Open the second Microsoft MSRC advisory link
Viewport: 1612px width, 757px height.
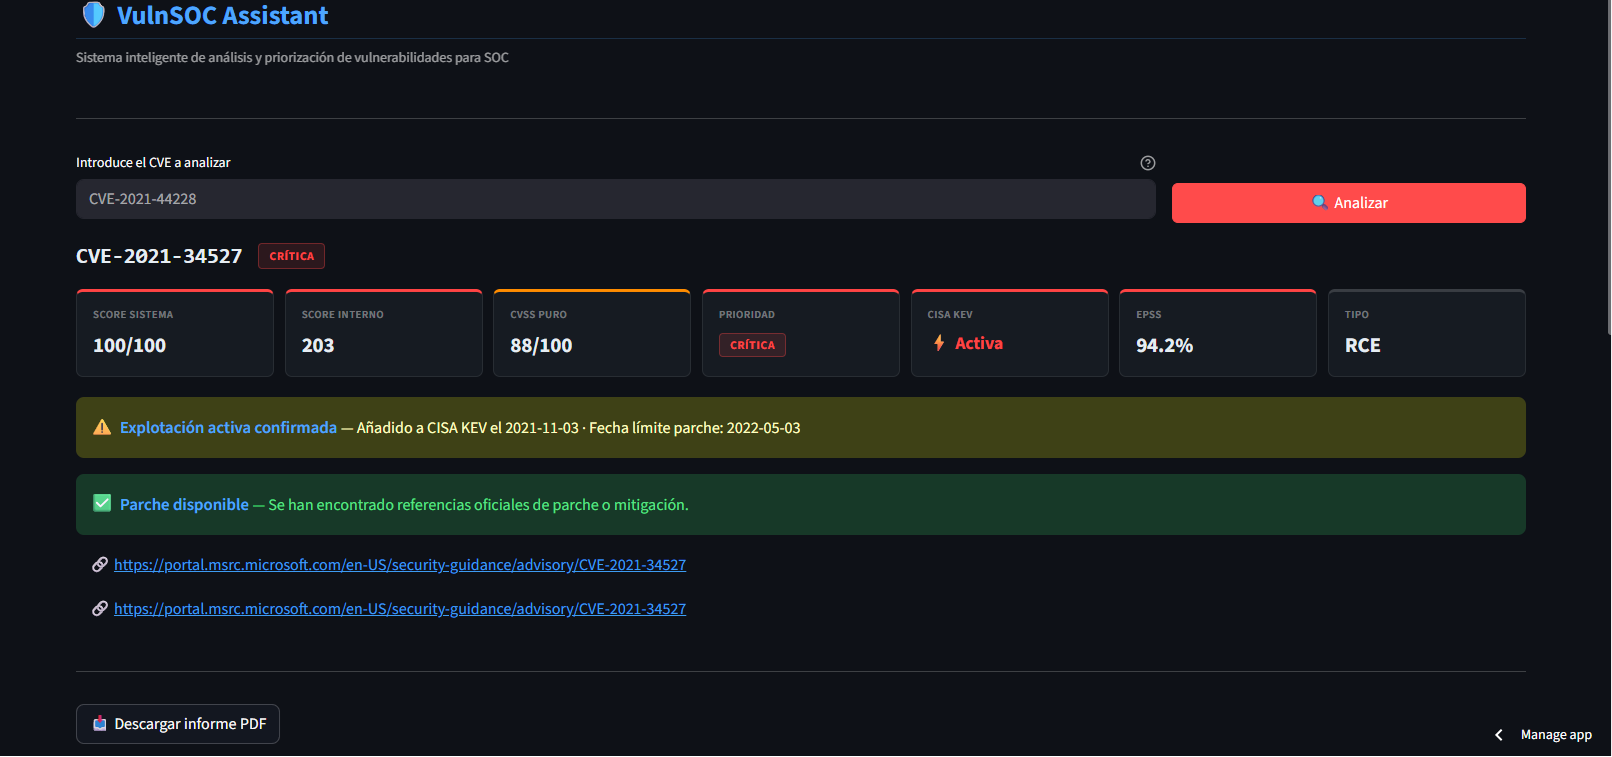click(400, 609)
